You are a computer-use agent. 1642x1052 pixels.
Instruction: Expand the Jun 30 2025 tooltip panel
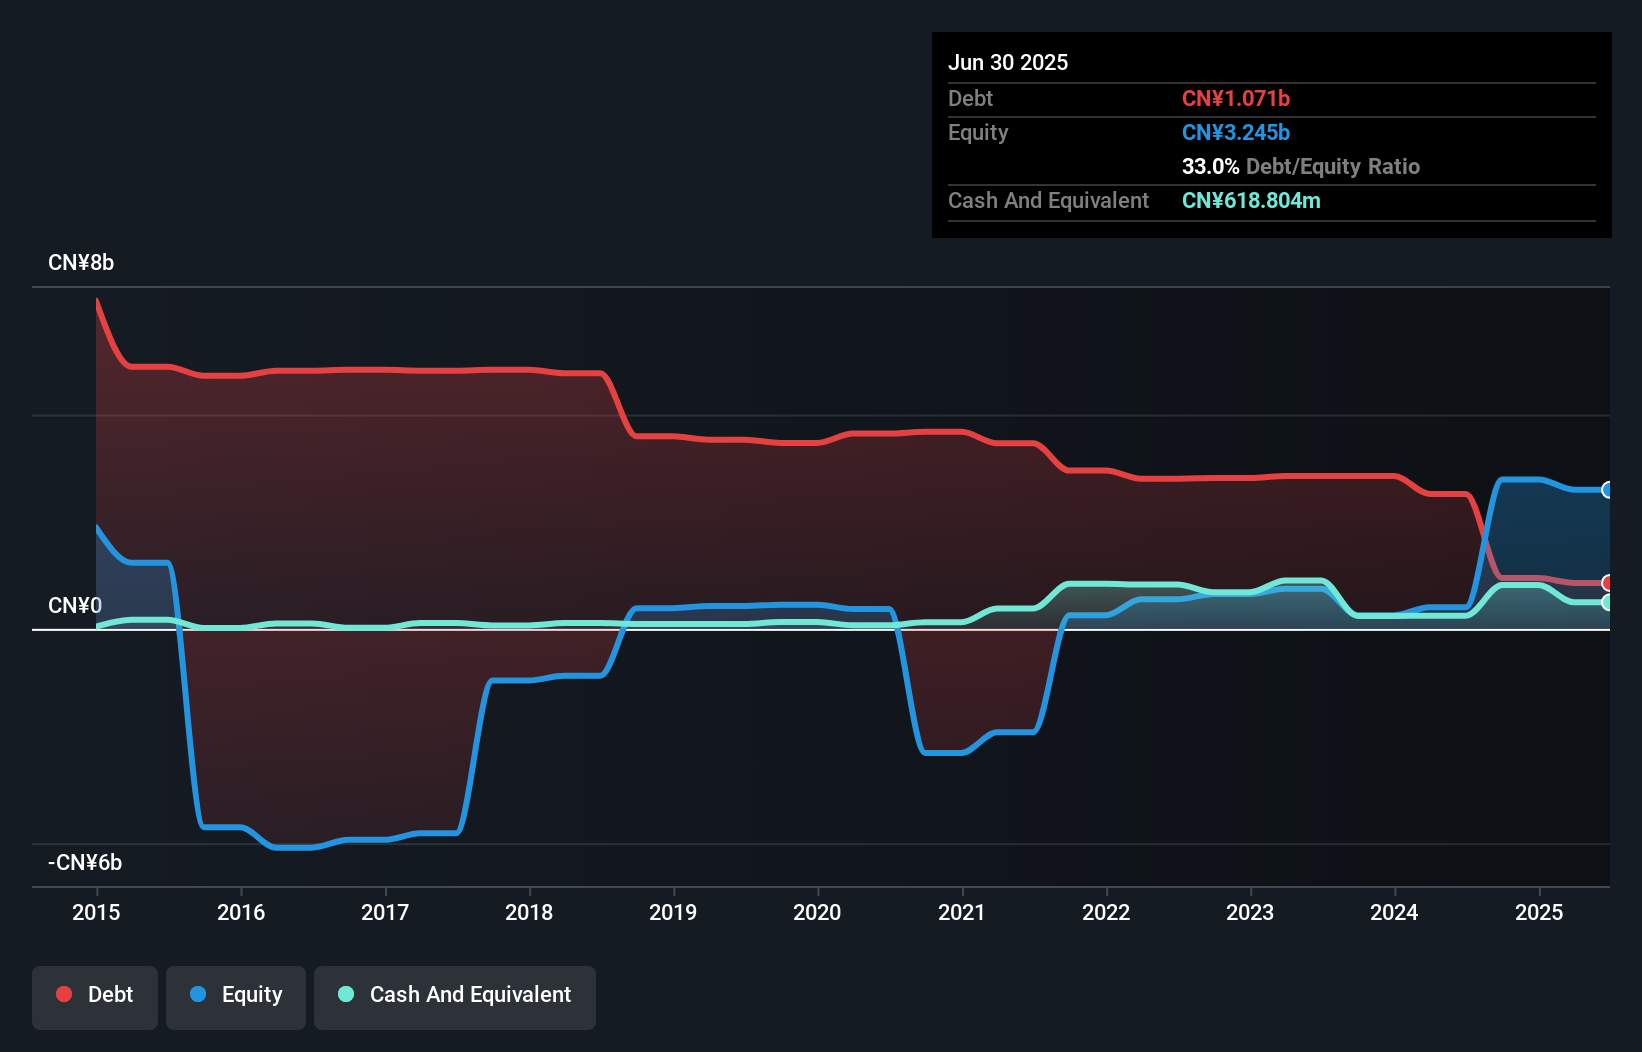(1009, 62)
